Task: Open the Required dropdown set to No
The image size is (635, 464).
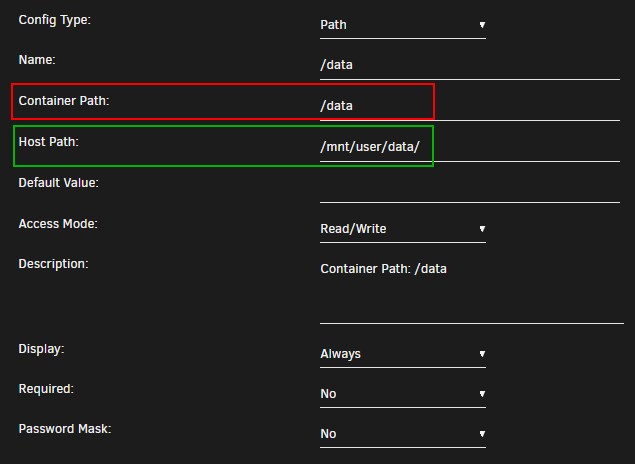Action: coord(402,394)
